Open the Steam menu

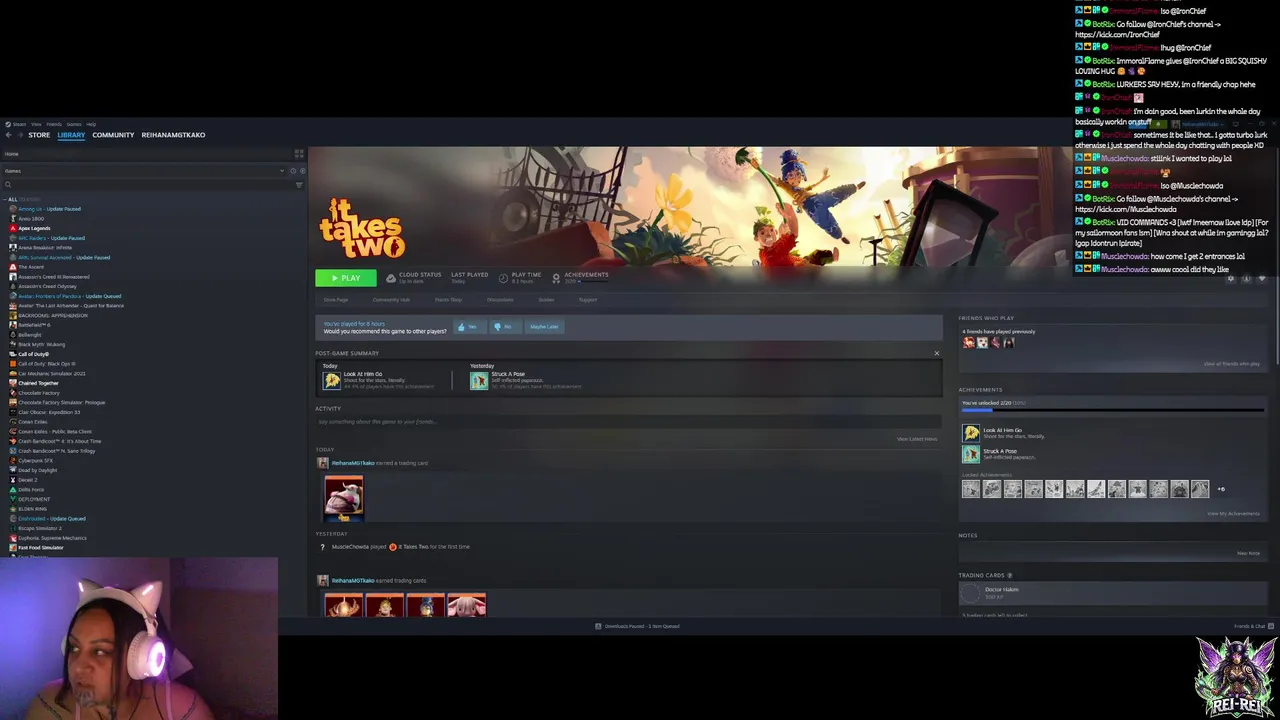pyautogui.click(x=19, y=124)
